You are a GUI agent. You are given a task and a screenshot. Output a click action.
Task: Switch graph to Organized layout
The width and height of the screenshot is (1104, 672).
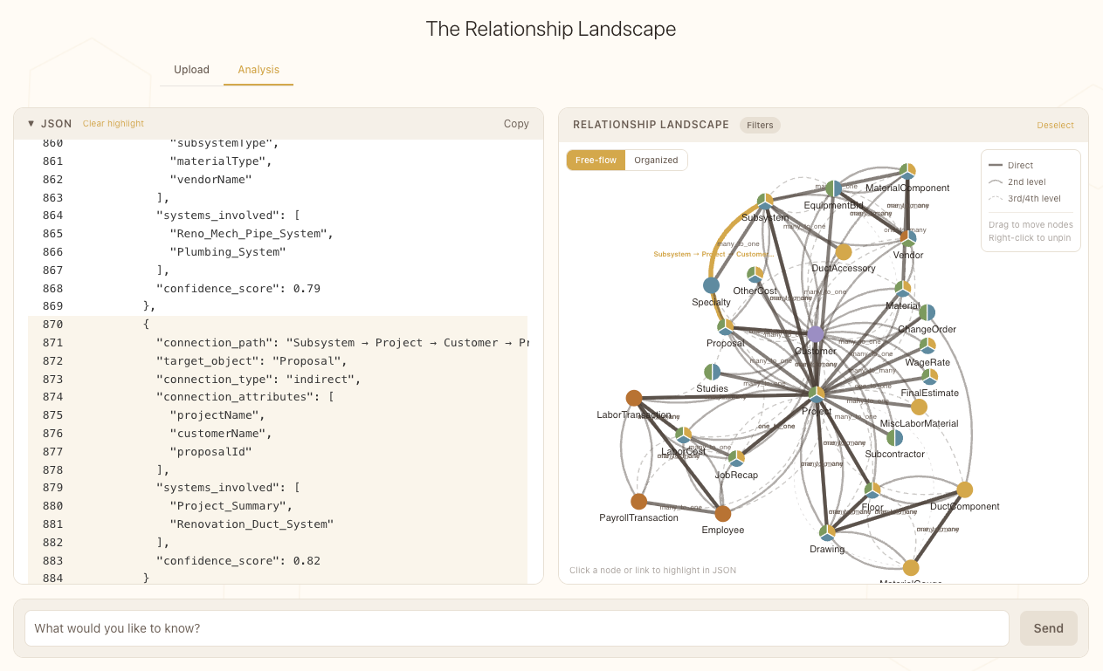click(656, 160)
